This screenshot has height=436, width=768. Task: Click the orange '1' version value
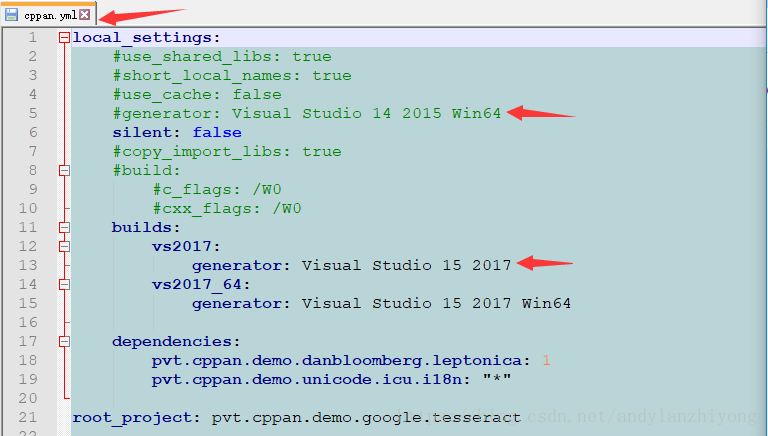click(x=546, y=361)
